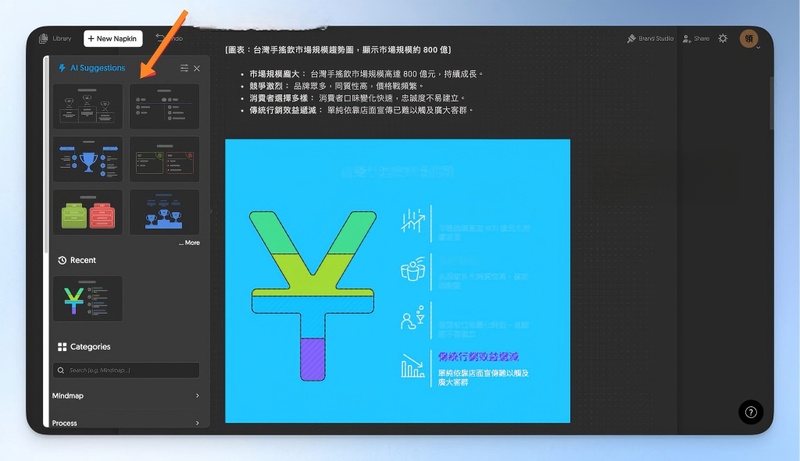Open the help question mark button
This screenshot has width=800, height=461.
(x=751, y=412)
